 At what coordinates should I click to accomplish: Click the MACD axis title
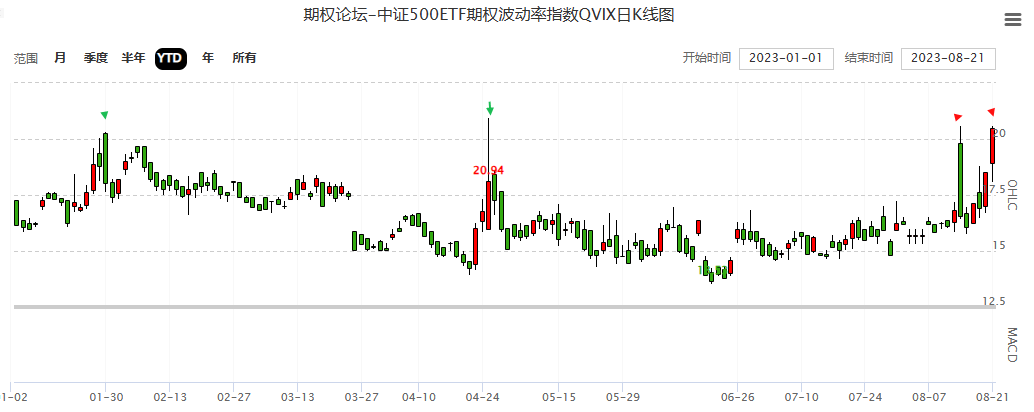point(1012,345)
